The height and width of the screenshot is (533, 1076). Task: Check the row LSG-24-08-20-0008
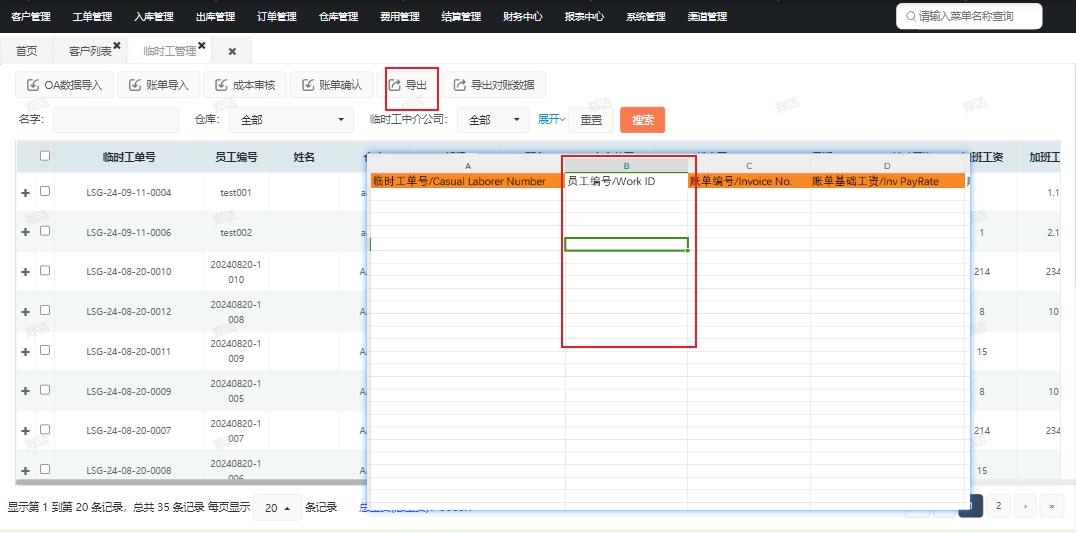(45, 469)
